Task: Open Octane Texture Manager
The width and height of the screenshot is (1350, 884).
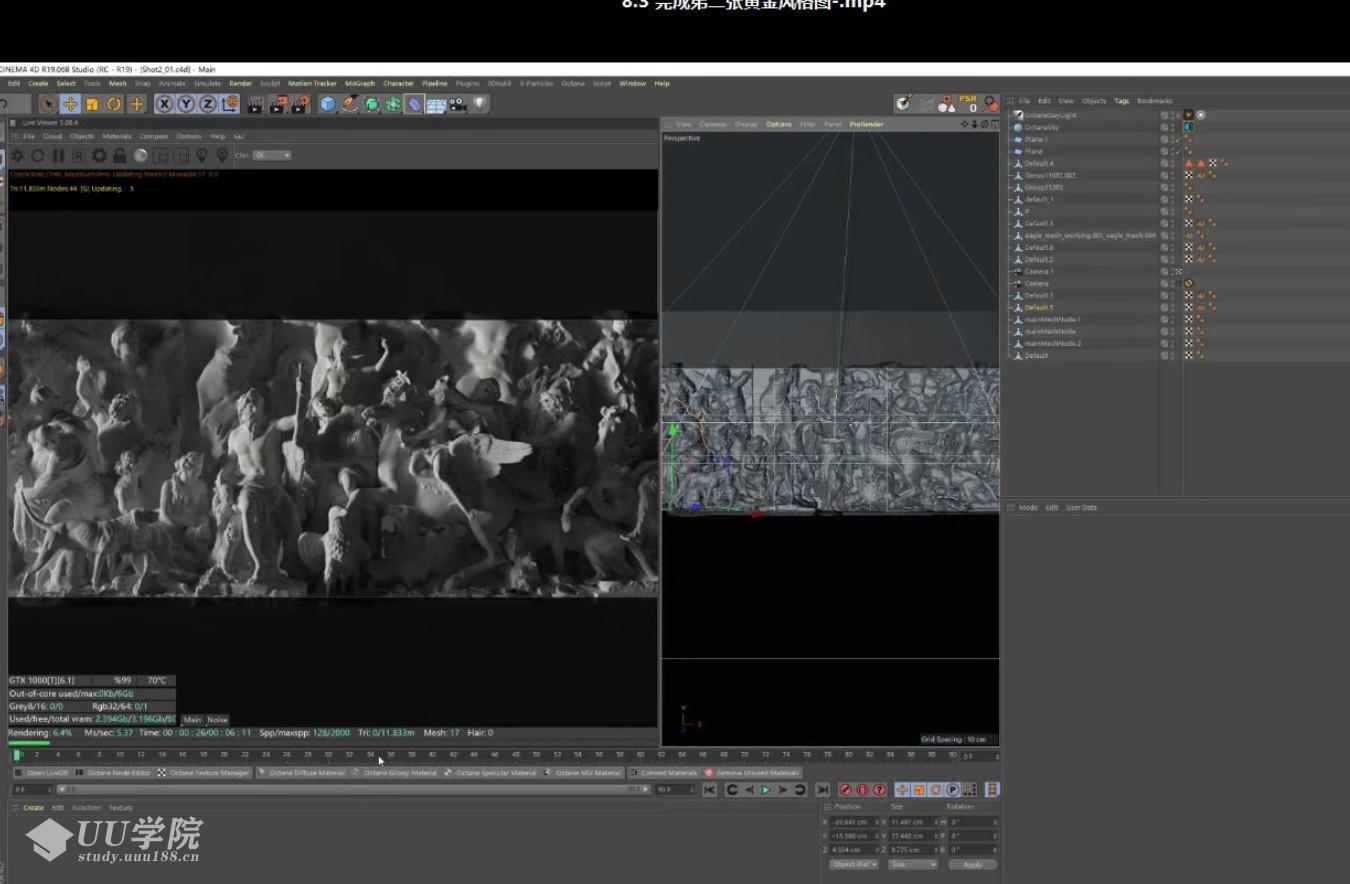Action: pyautogui.click(x=204, y=773)
